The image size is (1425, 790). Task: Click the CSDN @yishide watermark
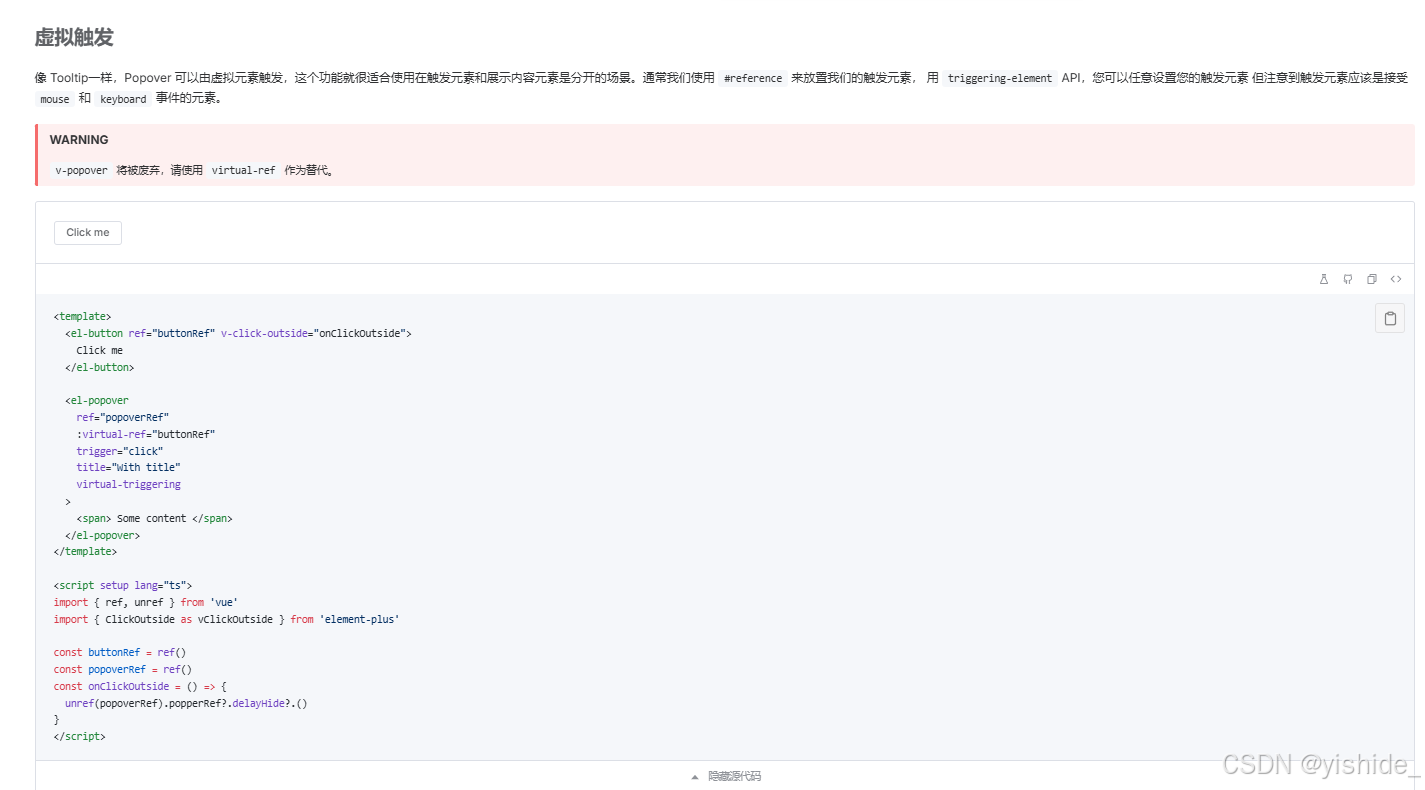(x=1313, y=764)
